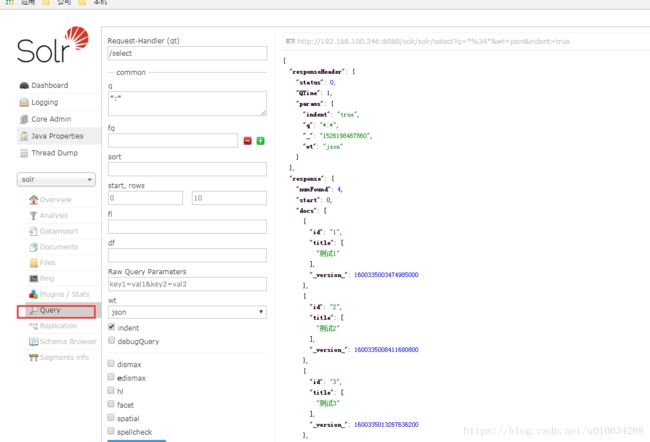Enable the hl highlighting checkbox
The image size is (650, 442).
point(111,390)
